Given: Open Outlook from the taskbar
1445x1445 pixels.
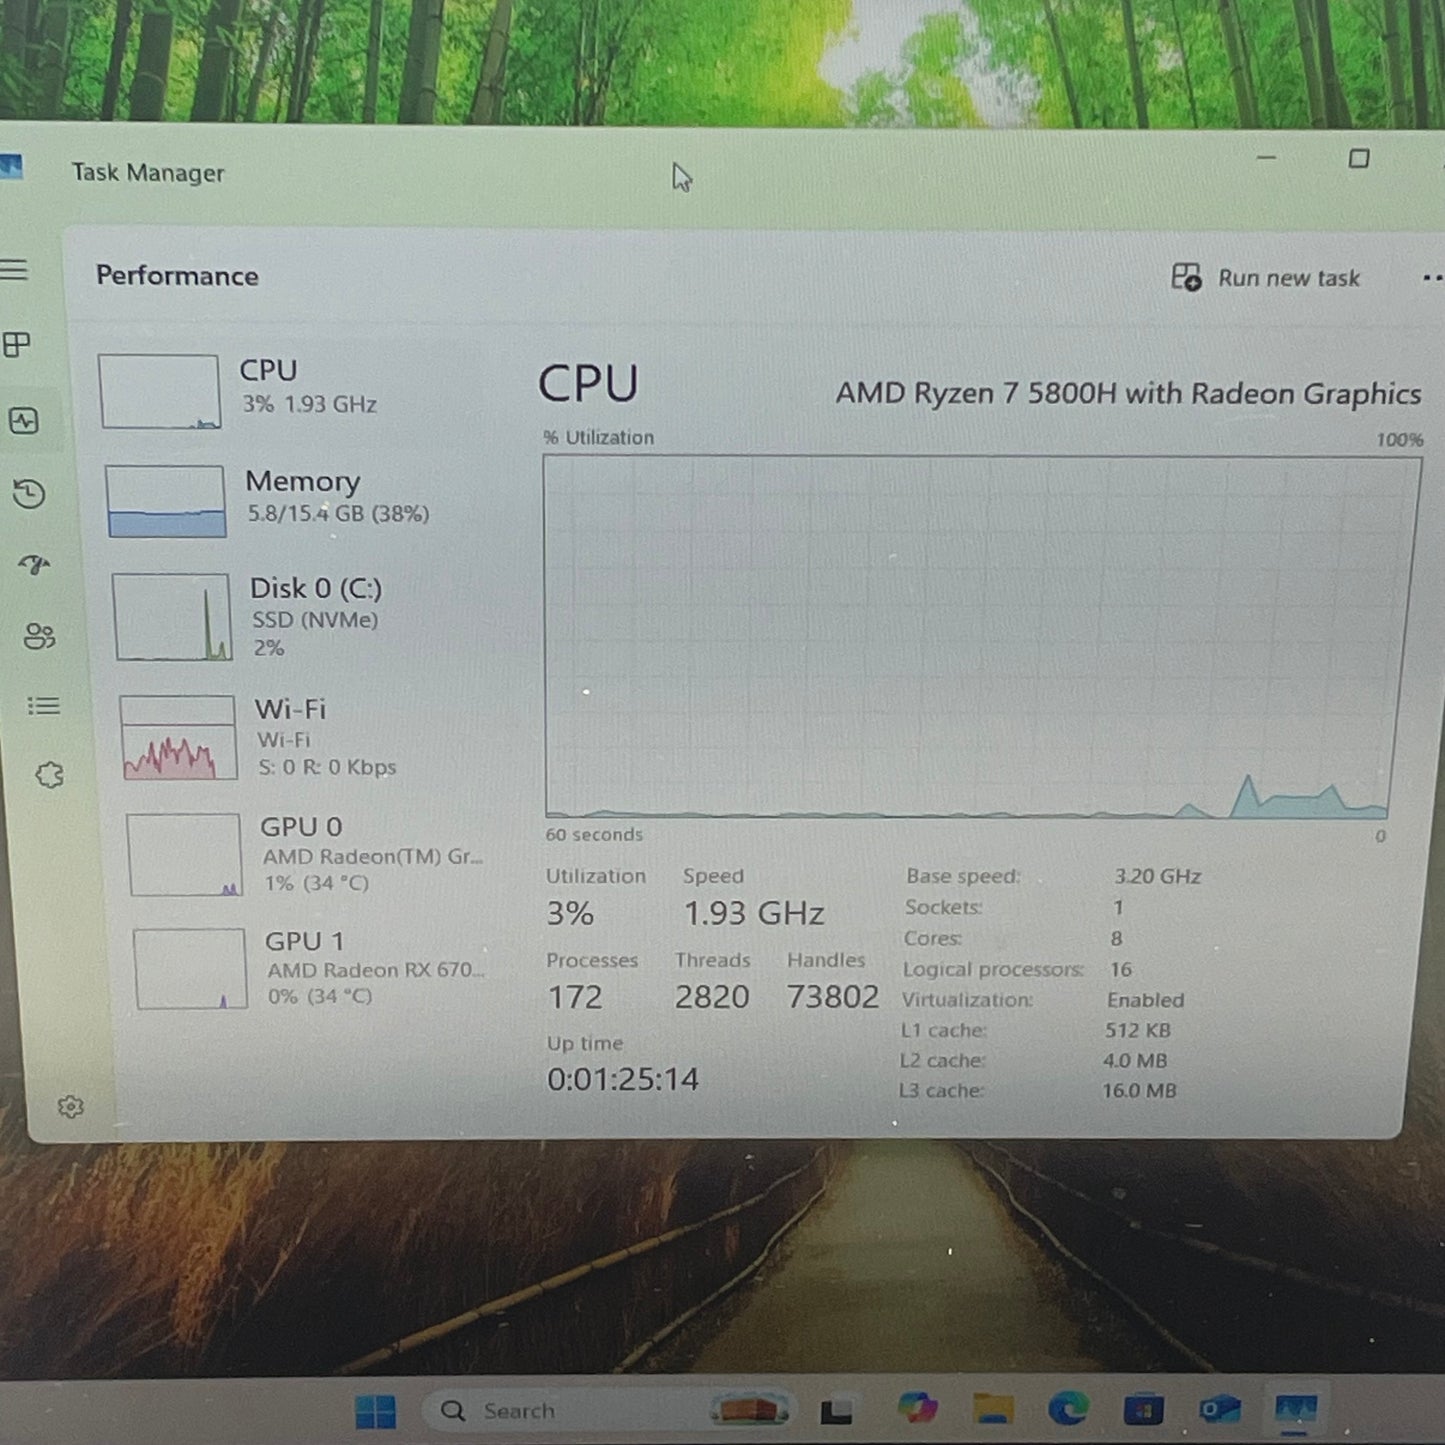Looking at the screenshot, I should pos(1220,1410).
